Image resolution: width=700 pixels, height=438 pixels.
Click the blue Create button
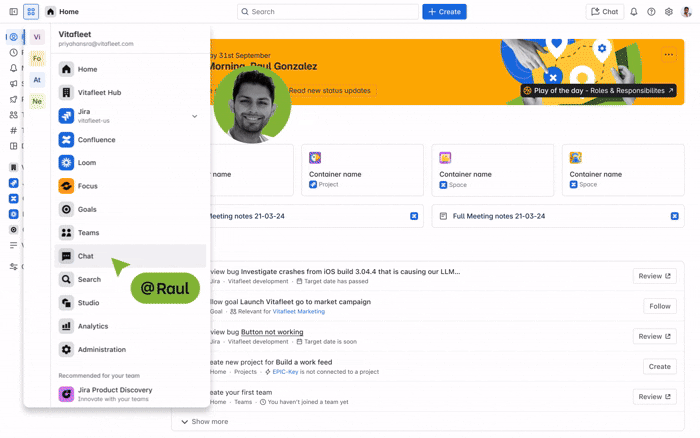pyautogui.click(x=444, y=12)
